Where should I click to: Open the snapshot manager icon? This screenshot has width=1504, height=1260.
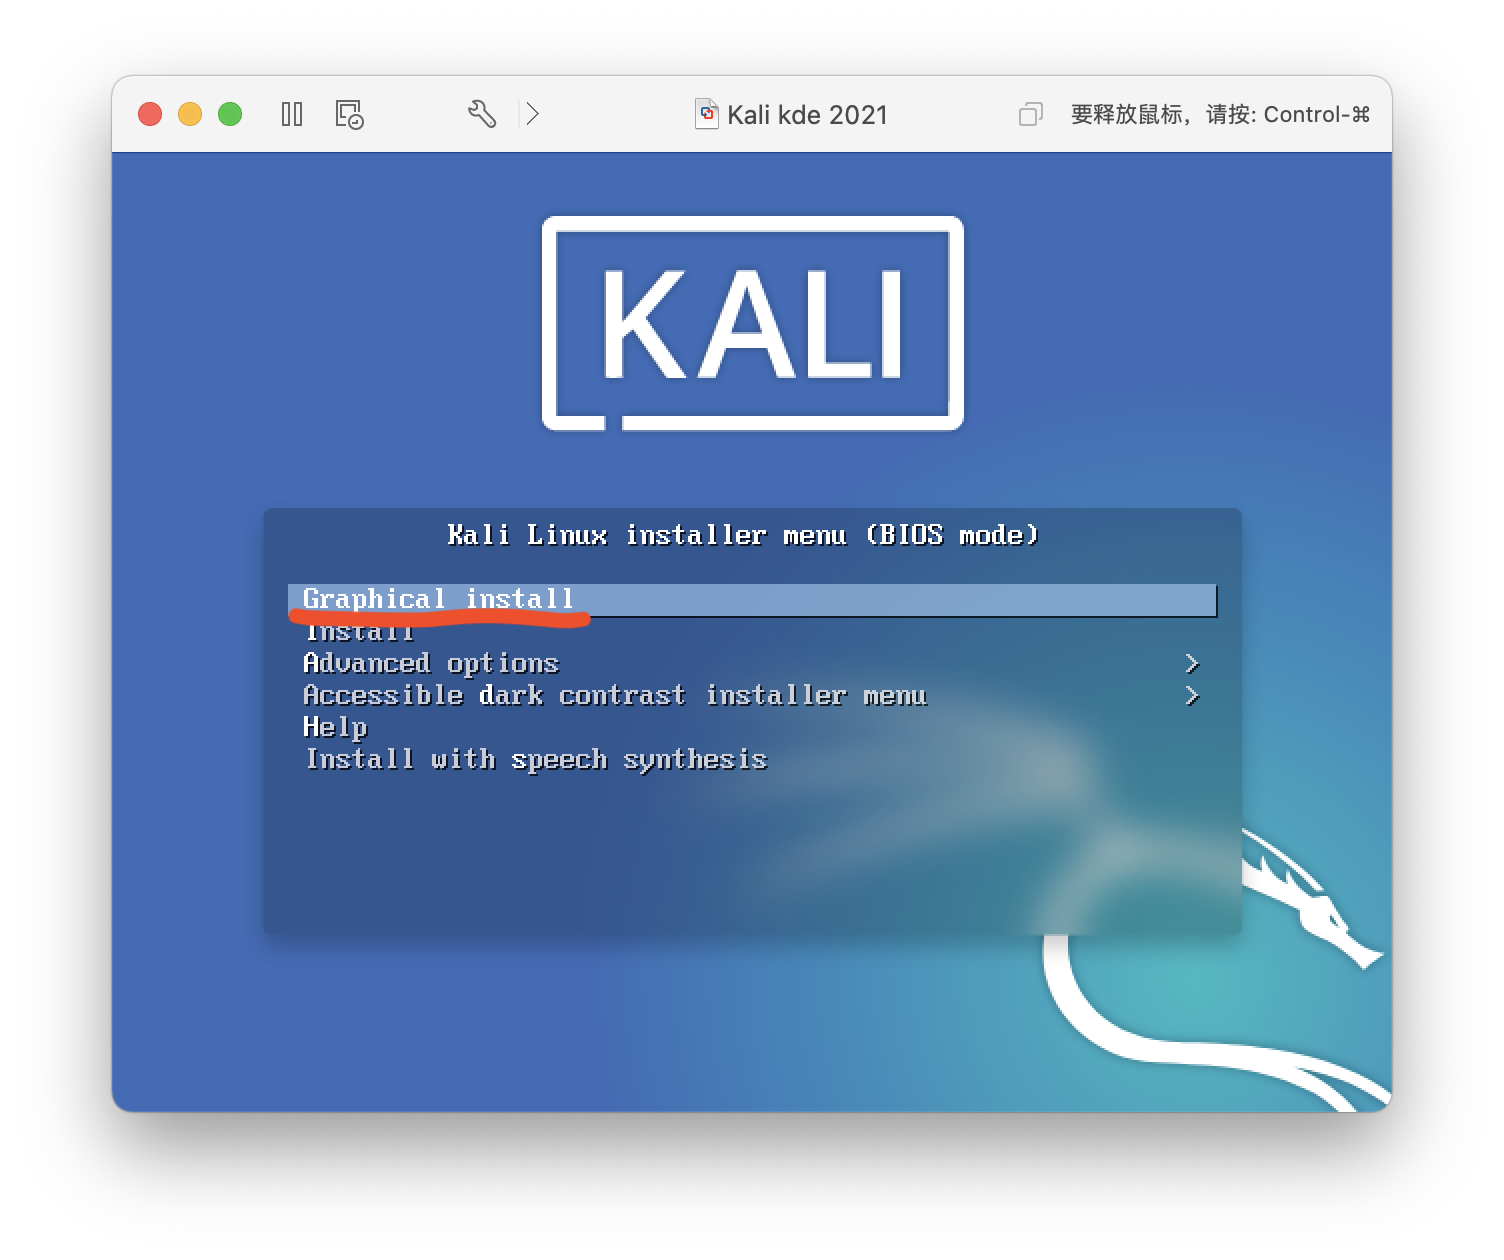click(x=349, y=114)
